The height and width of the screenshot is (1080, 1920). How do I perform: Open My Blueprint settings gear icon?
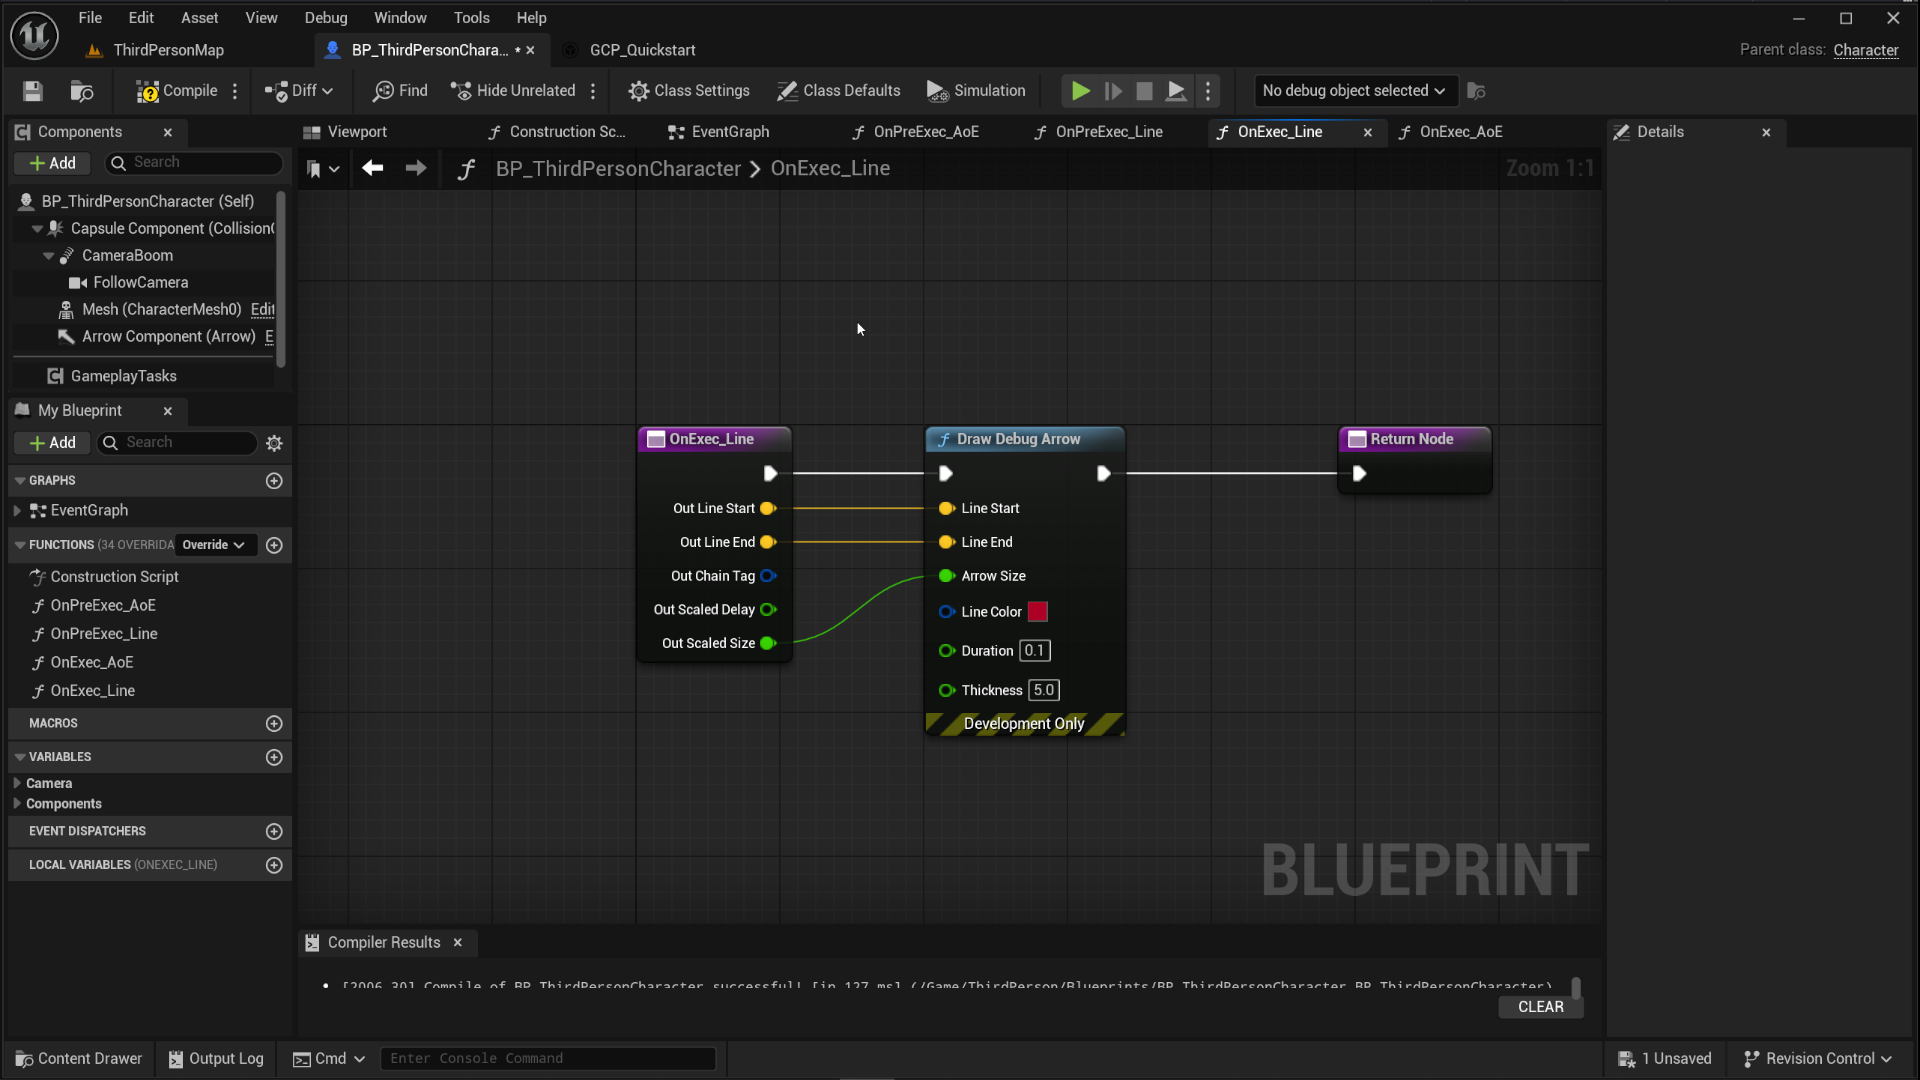tap(274, 443)
